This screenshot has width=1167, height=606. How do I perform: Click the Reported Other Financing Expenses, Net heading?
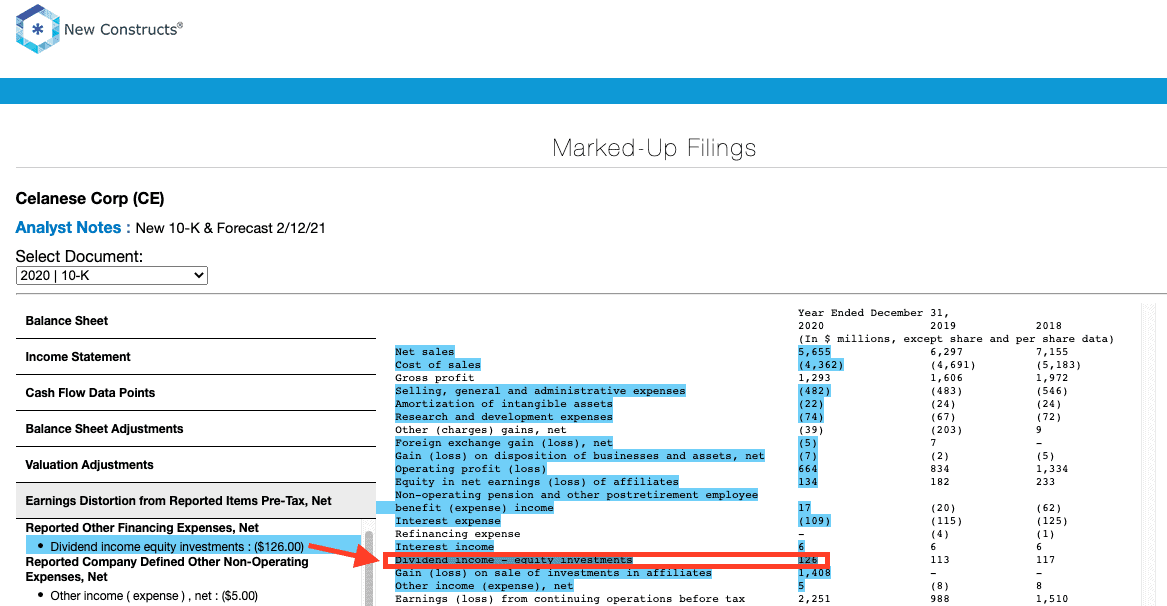tap(142, 528)
